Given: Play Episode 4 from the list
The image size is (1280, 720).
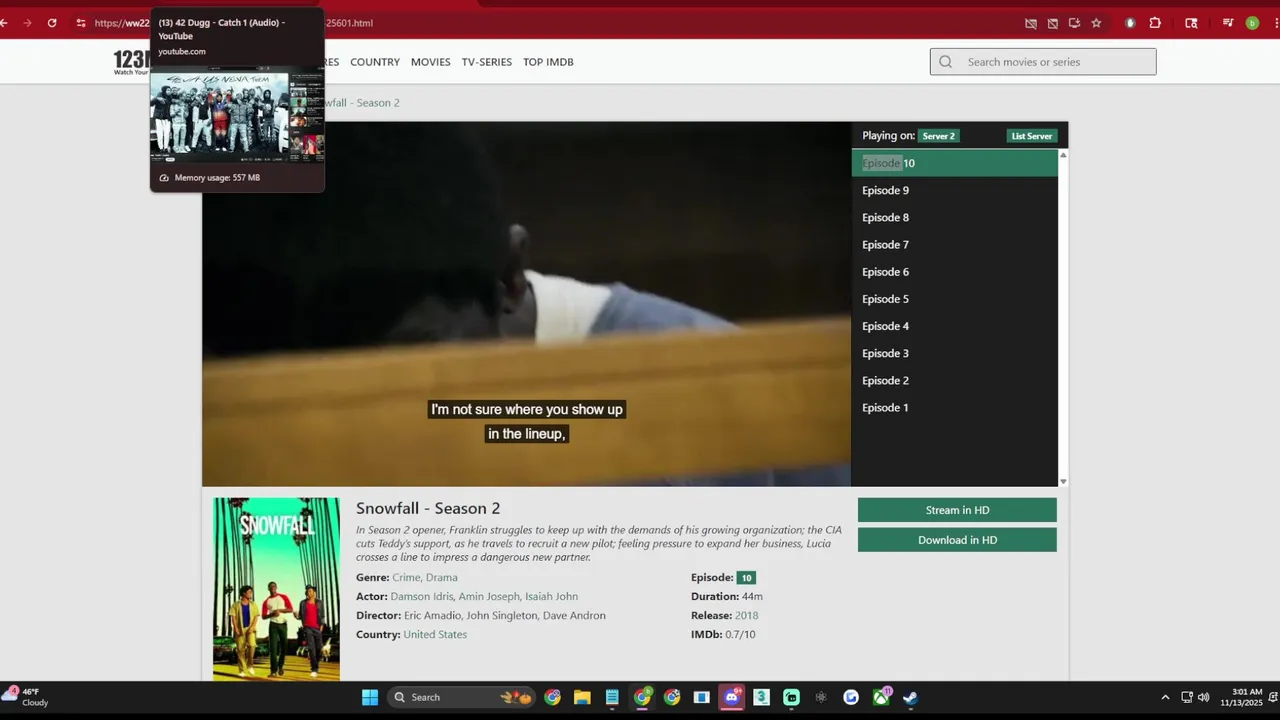Looking at the screenshot, I should point(954,326).
